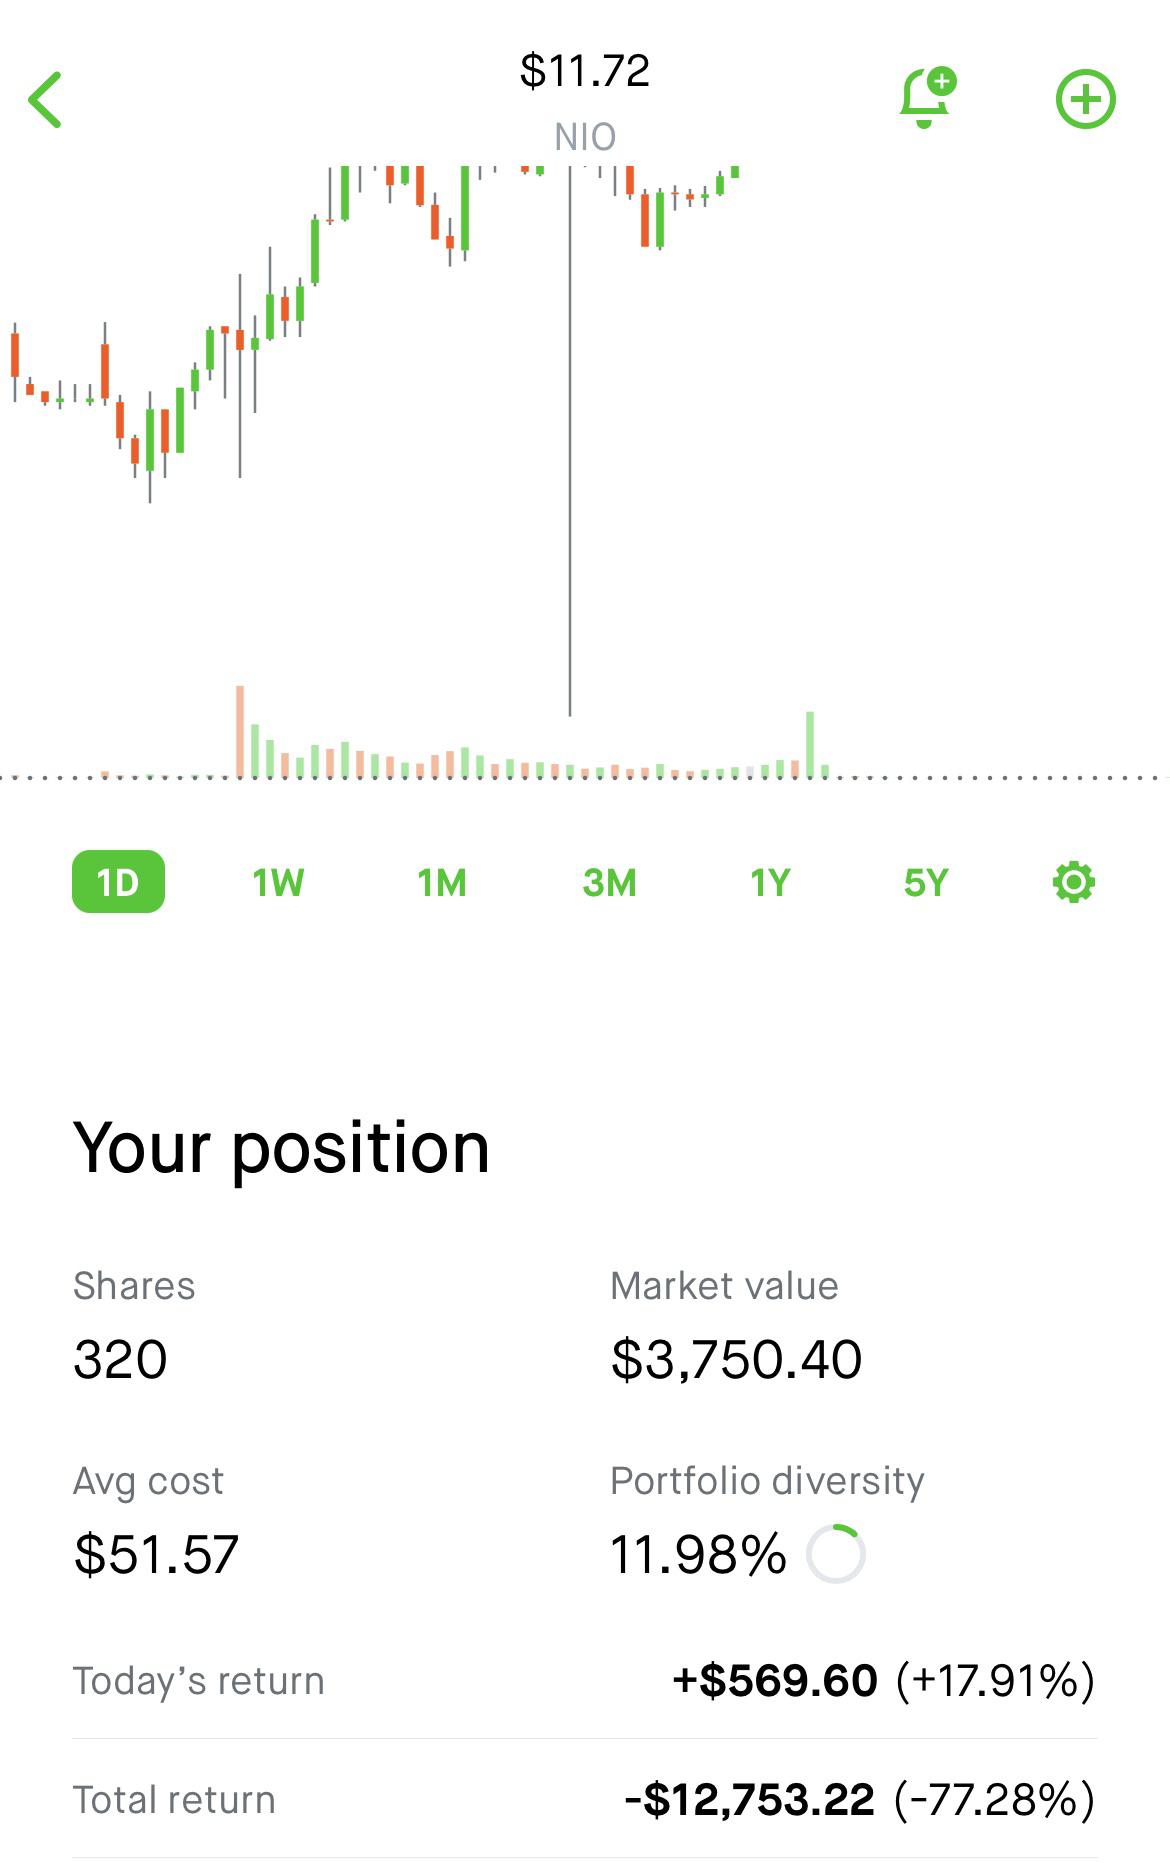Screen dimensions: 1170x1863
Task: Switch chart to 1W range
Action: click(278, 882)
